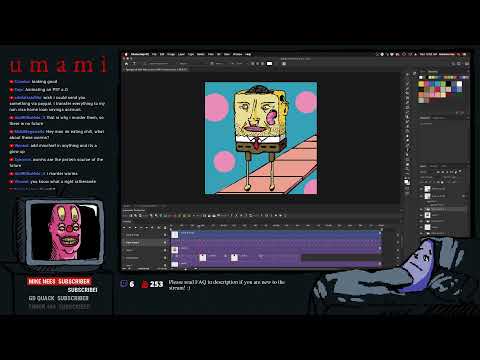Switch to the Swatches panel tab
The image size is (480, 360).
click(433, 72)
